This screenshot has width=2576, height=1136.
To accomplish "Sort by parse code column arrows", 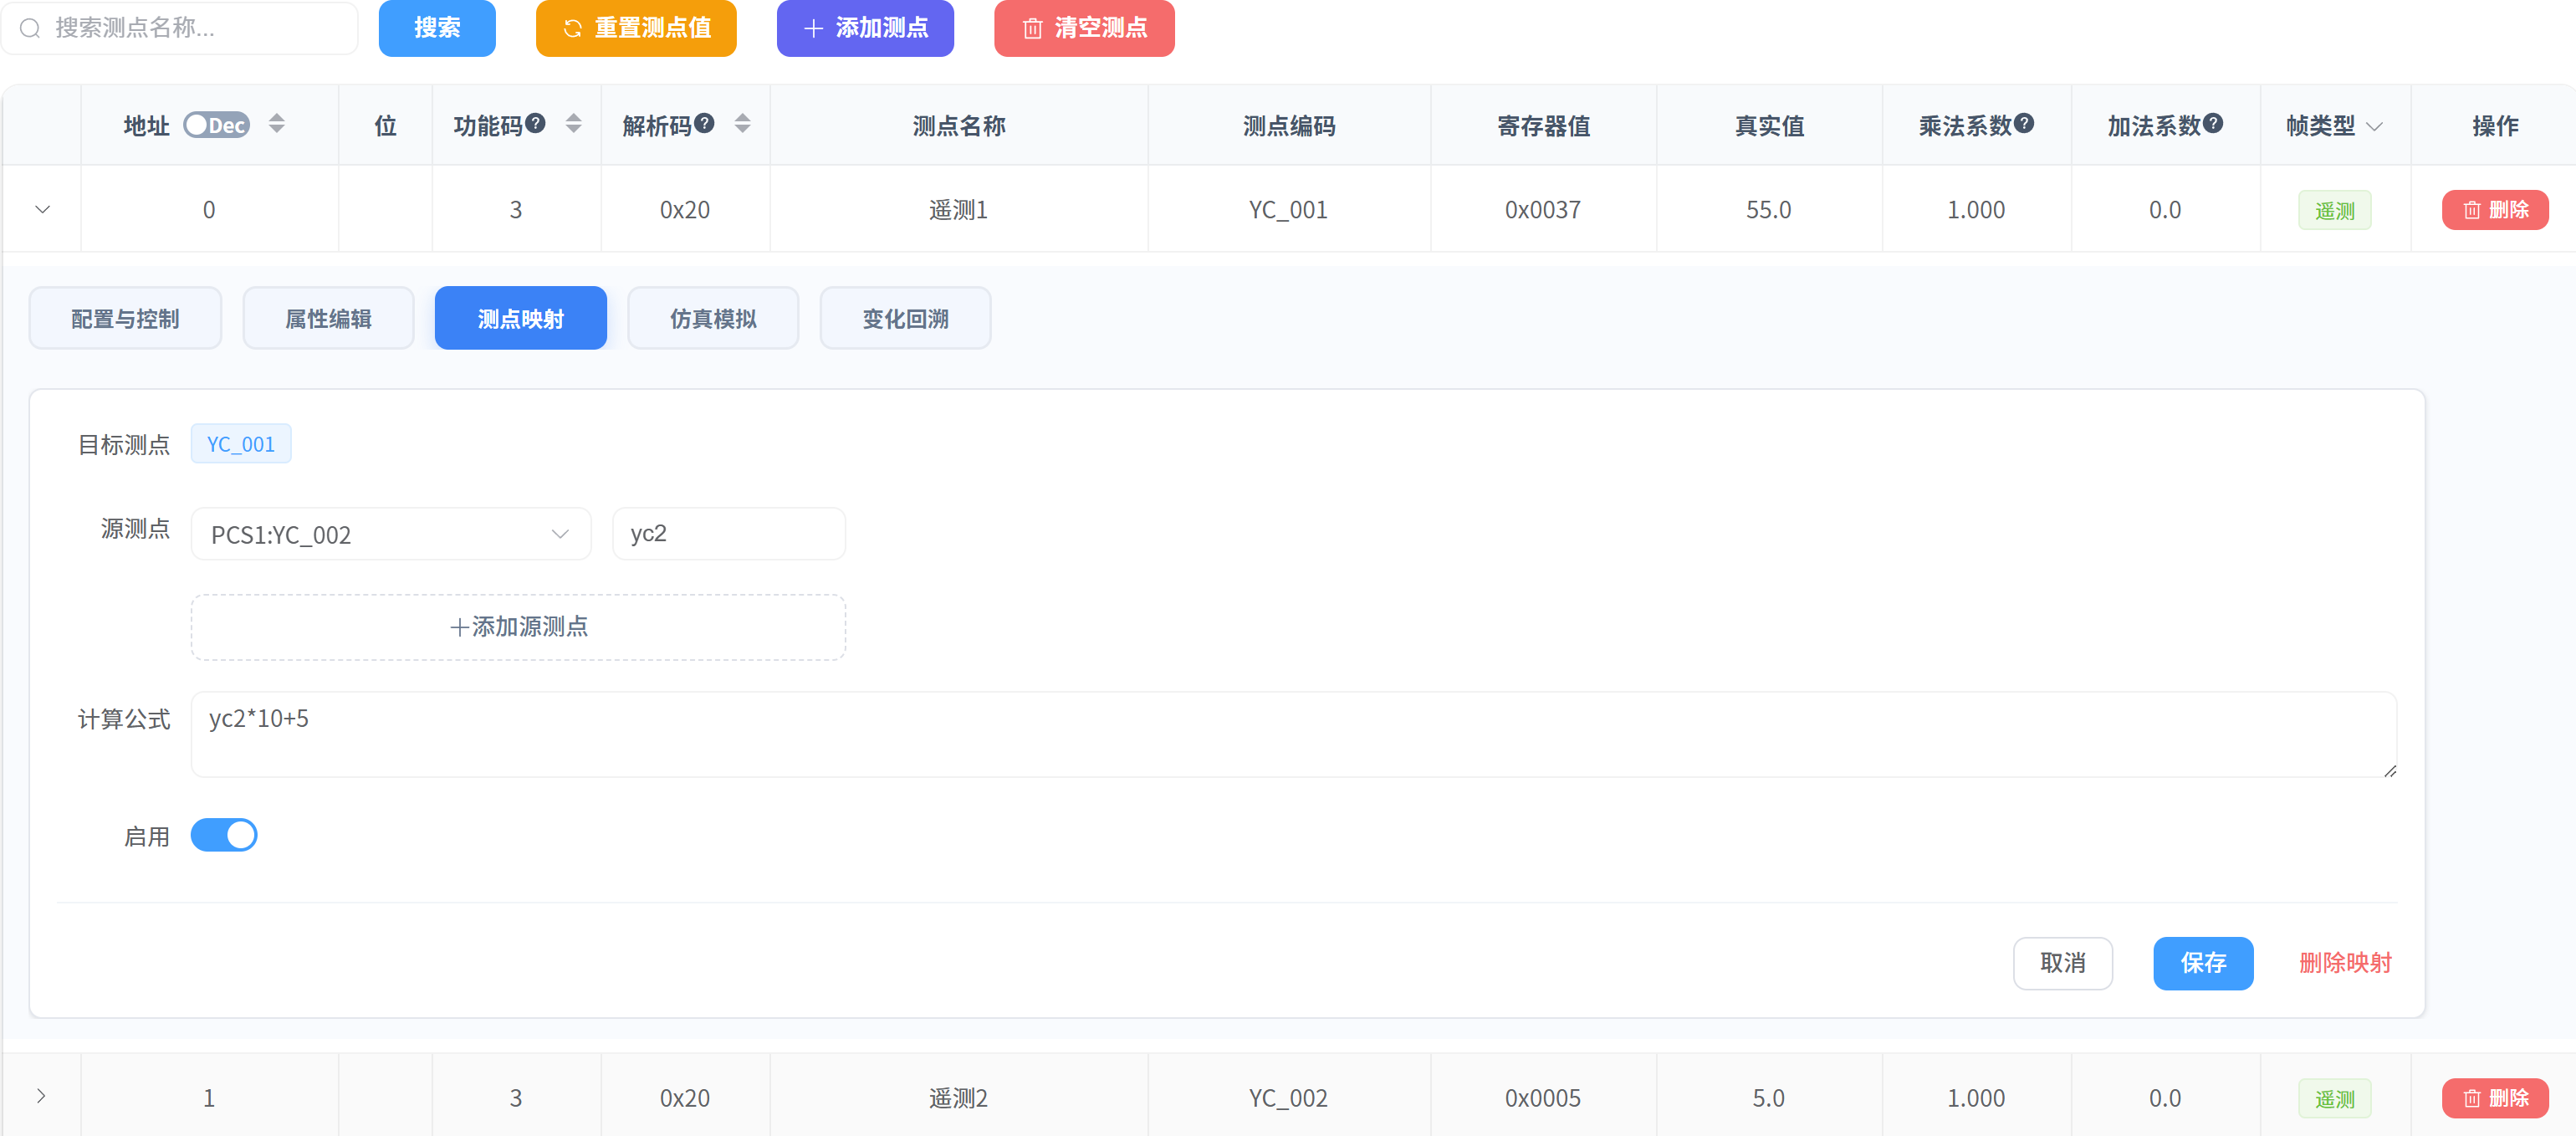I will coord(742,124).
